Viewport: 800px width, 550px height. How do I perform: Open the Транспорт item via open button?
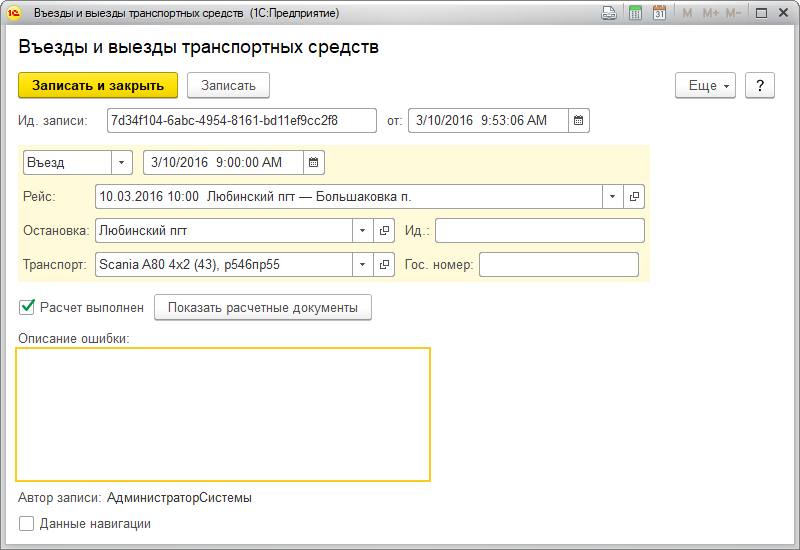click(x=384, y=265)
